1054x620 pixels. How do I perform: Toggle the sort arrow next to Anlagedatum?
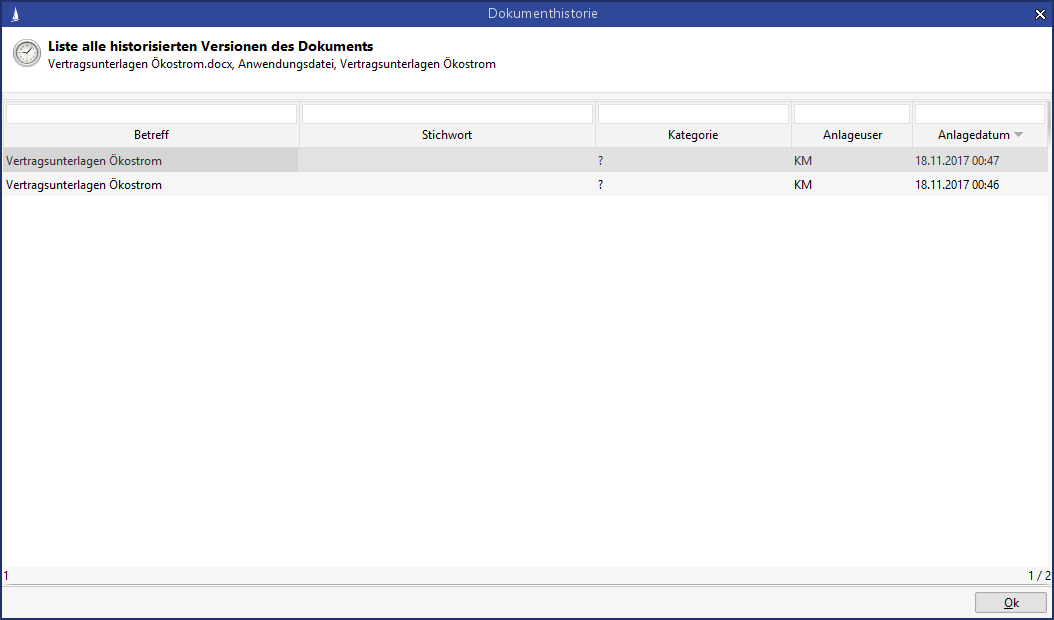[x=1018, y=135]
